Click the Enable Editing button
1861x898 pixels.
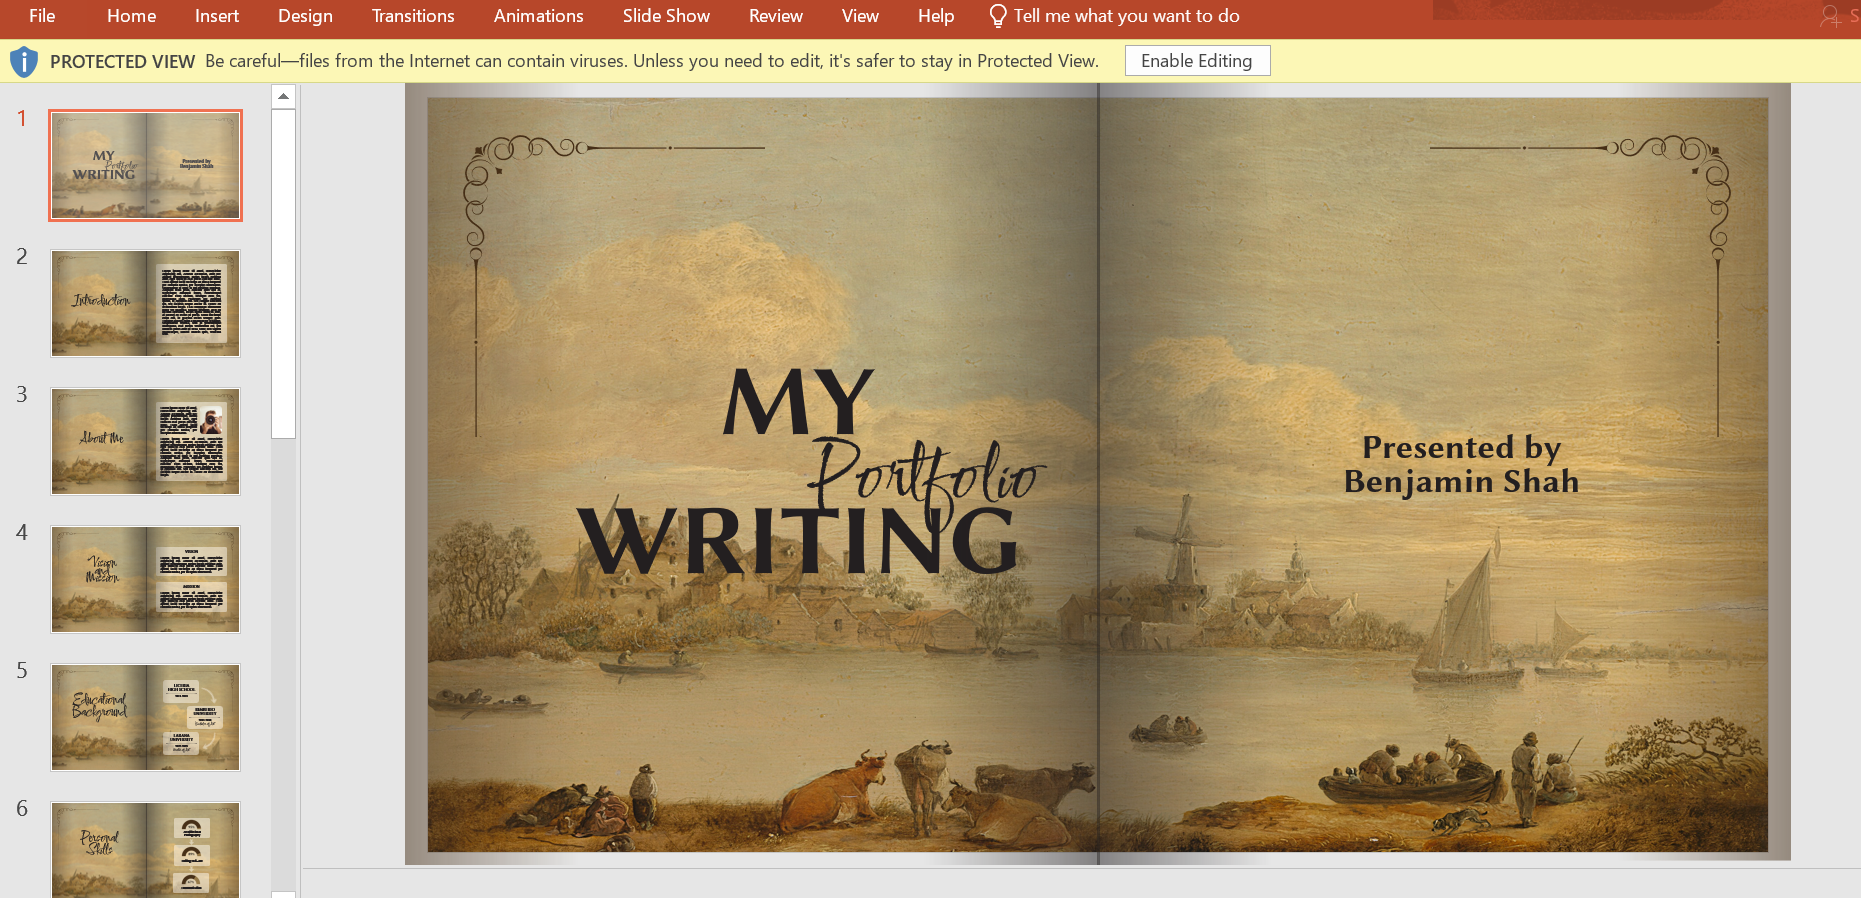(1197, 61)
